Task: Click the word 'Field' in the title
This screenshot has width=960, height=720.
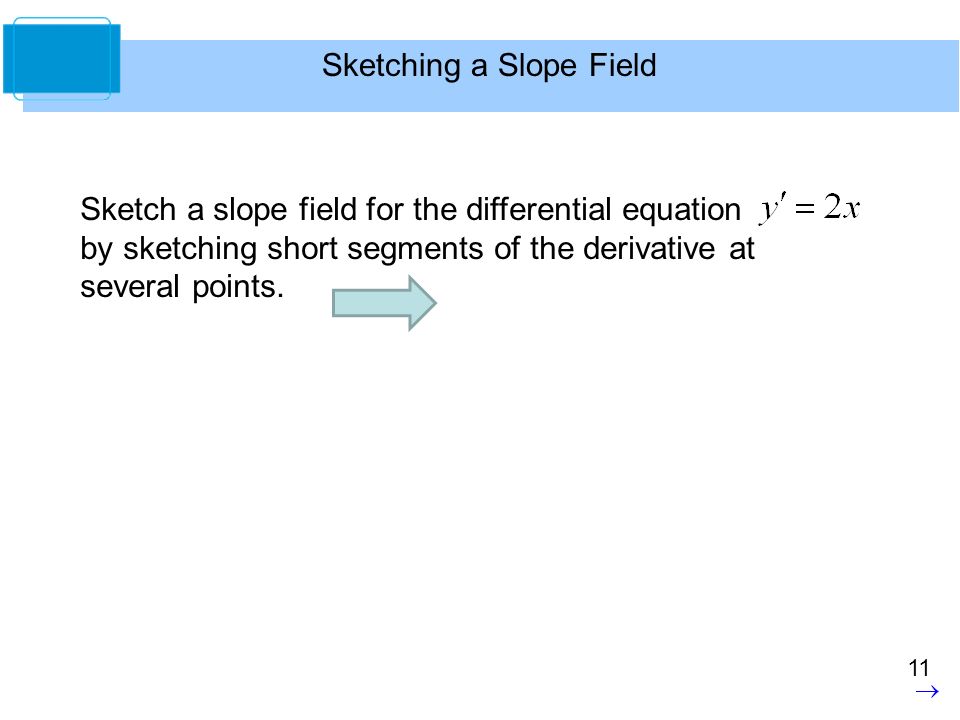Action: (623, 65)
